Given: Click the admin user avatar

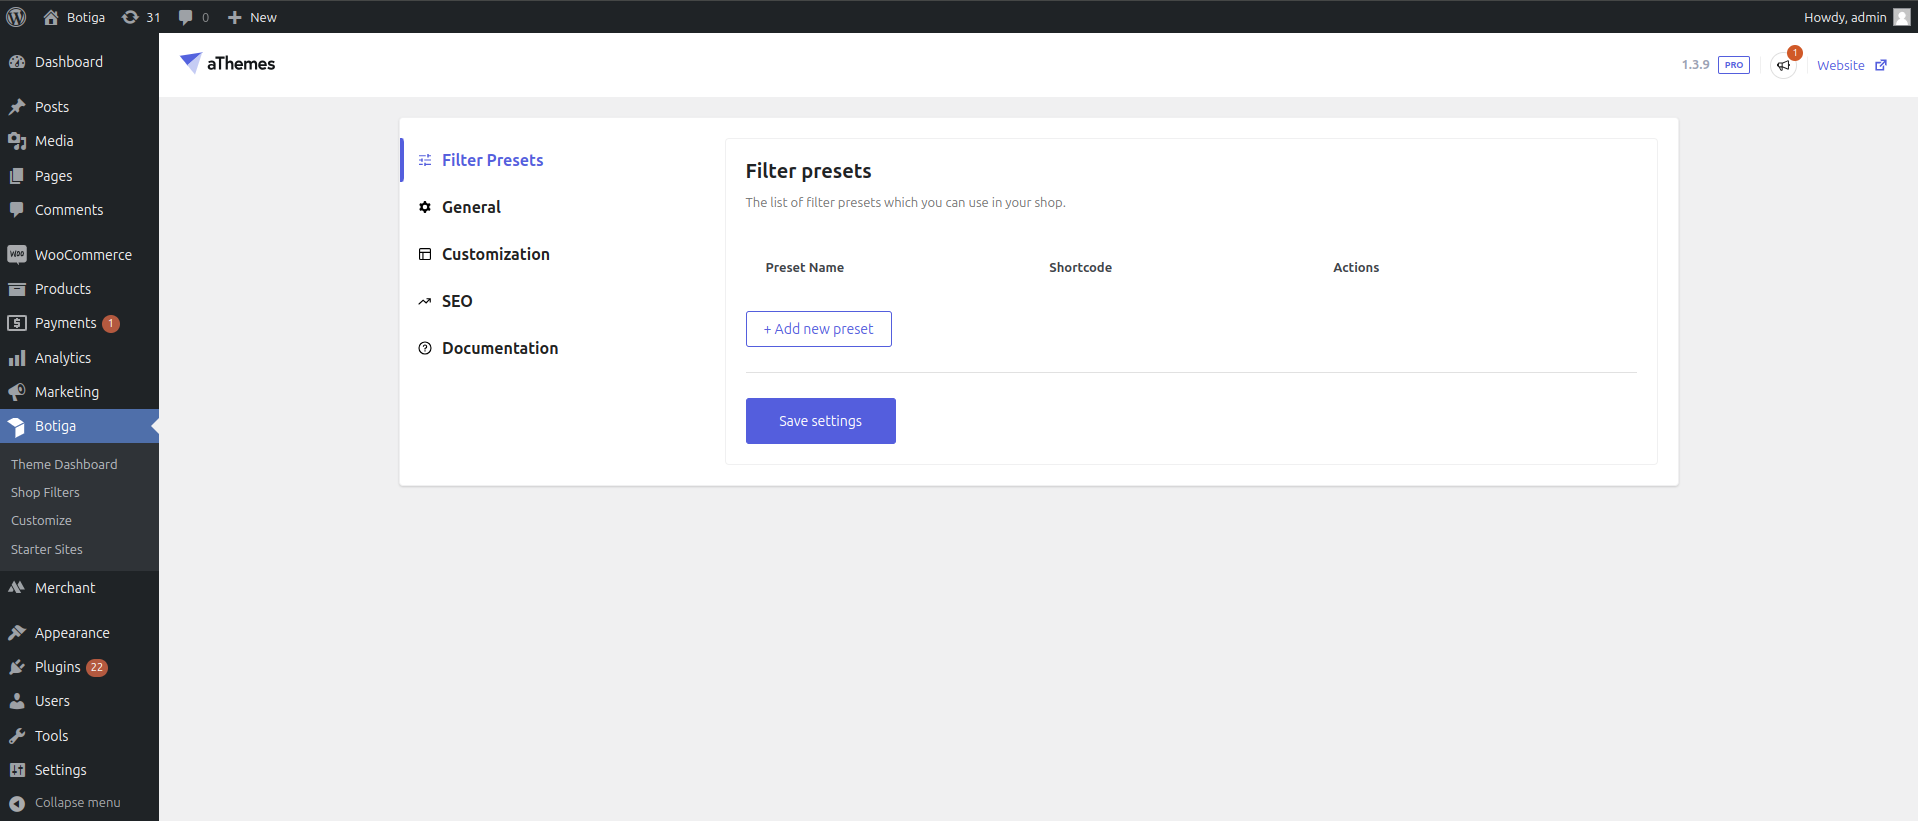Looking at the screenshot, I should (1901, 17).
